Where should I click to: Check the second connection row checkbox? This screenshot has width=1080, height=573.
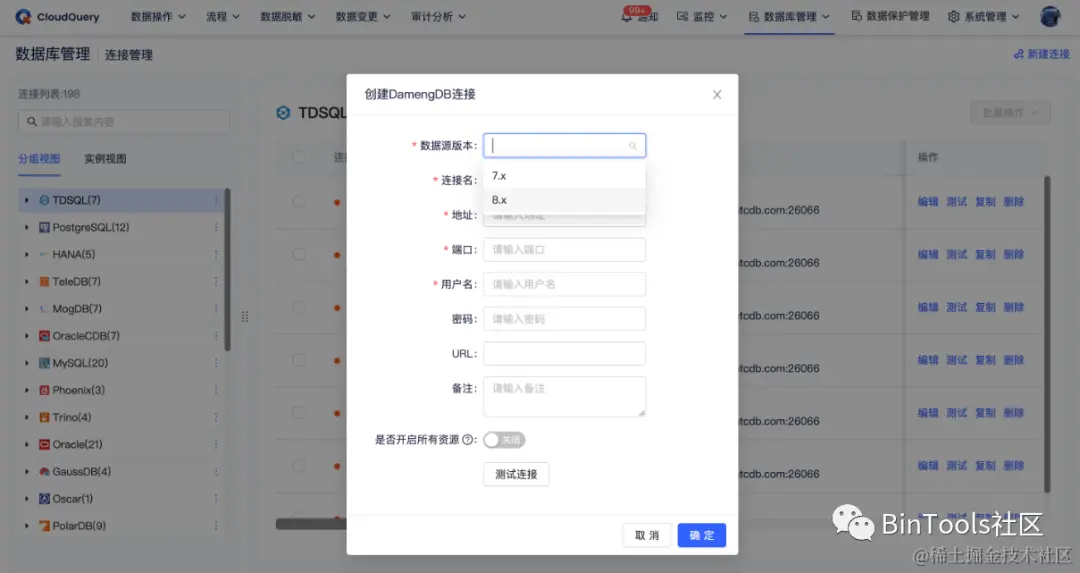[299, 254]
